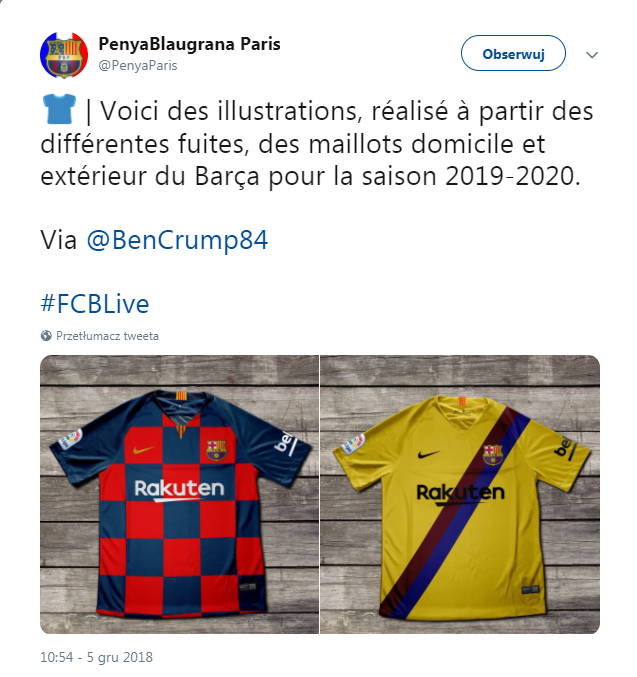Click Przetłumacz tweeta translate link
Image resolution: width=637 pixels, height=677 pixels.
click(107, 336)
